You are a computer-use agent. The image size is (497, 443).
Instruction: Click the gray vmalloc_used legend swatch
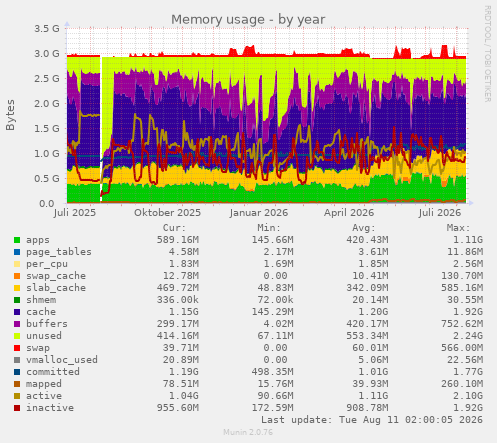coord(17,360)
